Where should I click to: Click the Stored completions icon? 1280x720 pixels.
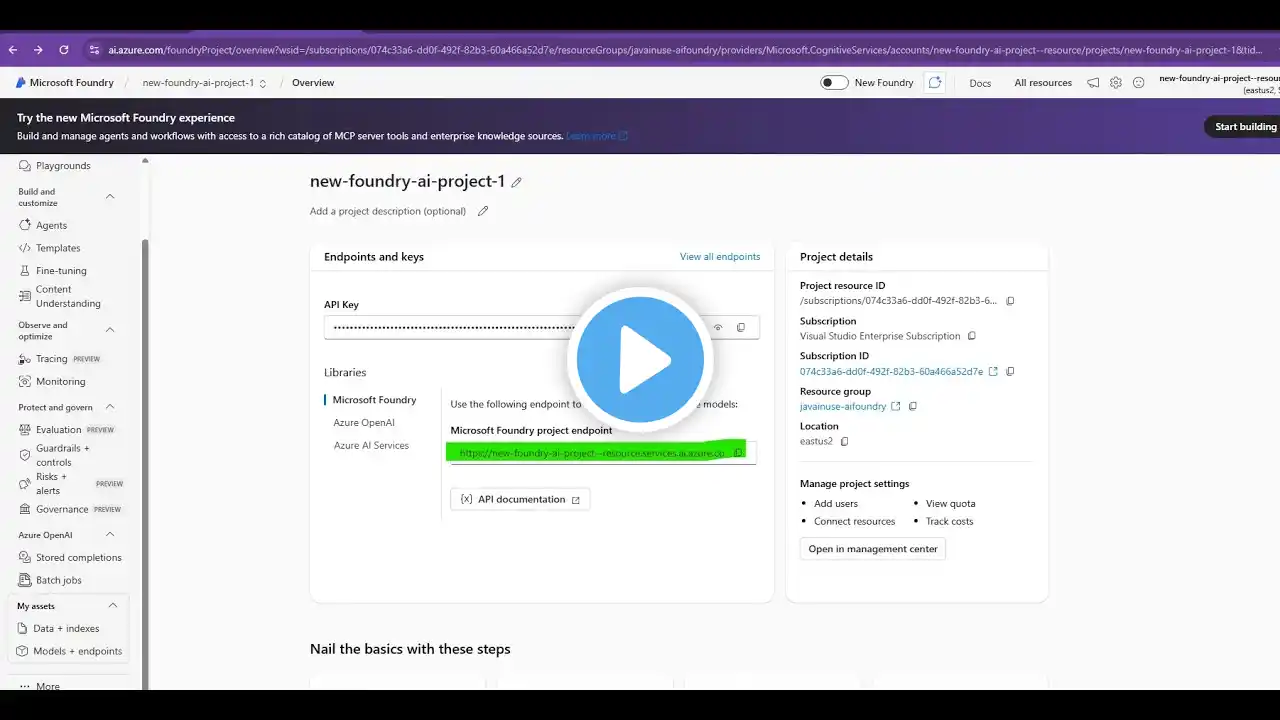tap(26, 558)
